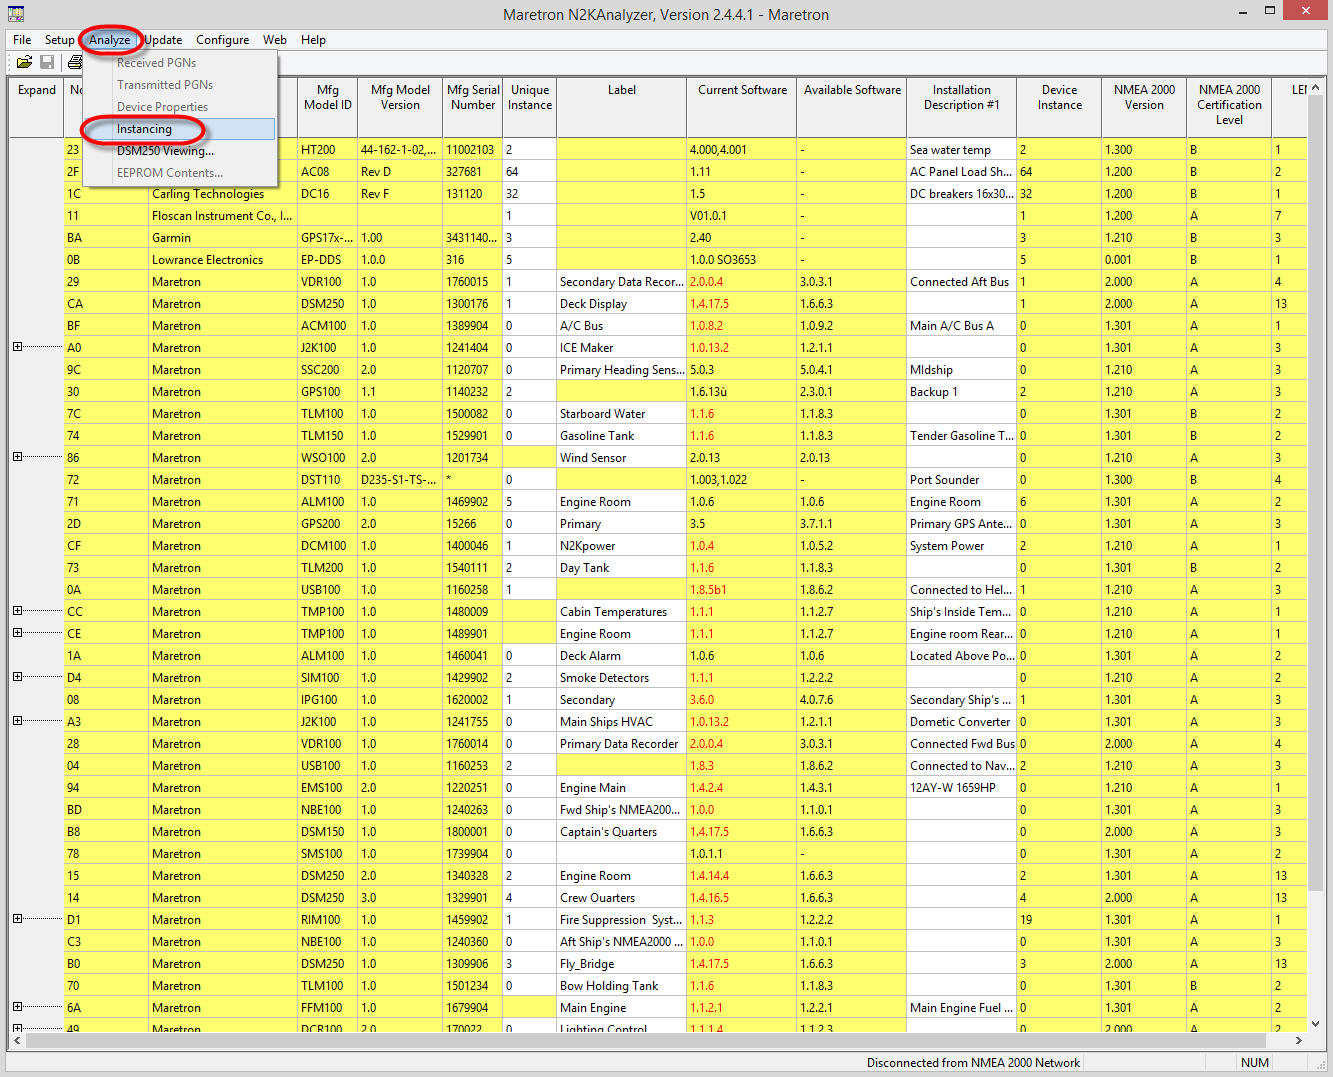Expand node 86 Wind Sensor row
The width and height of the screenshot is (1333, 1077).
[17, 457]
